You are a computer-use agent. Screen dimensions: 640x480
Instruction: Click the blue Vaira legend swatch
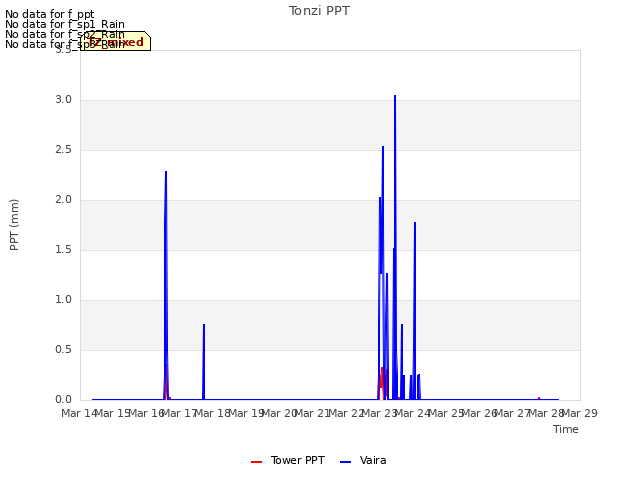[x=345, y=462]
